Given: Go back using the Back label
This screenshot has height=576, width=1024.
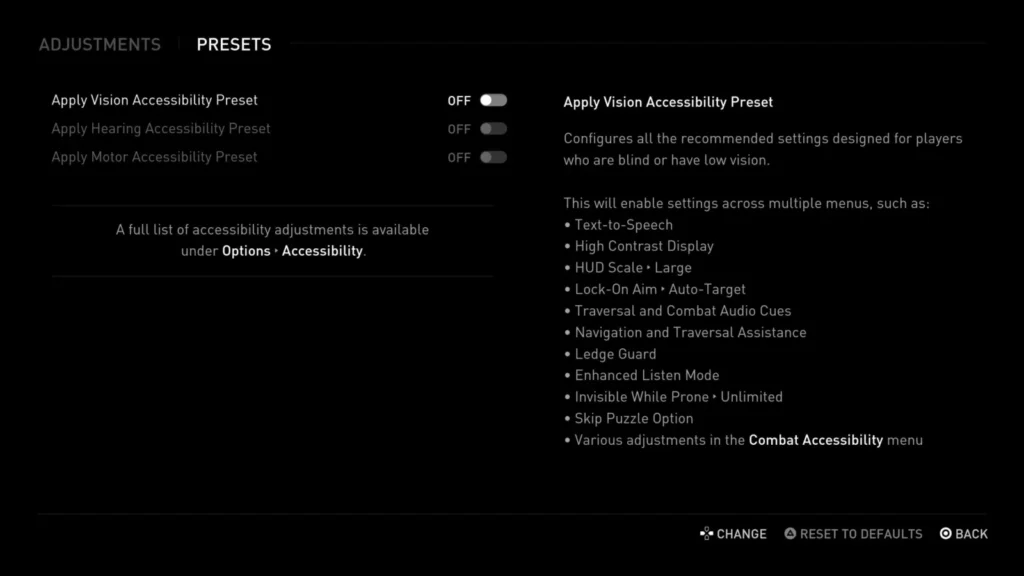Looking at the screenshot, I should tap(971, 534).
